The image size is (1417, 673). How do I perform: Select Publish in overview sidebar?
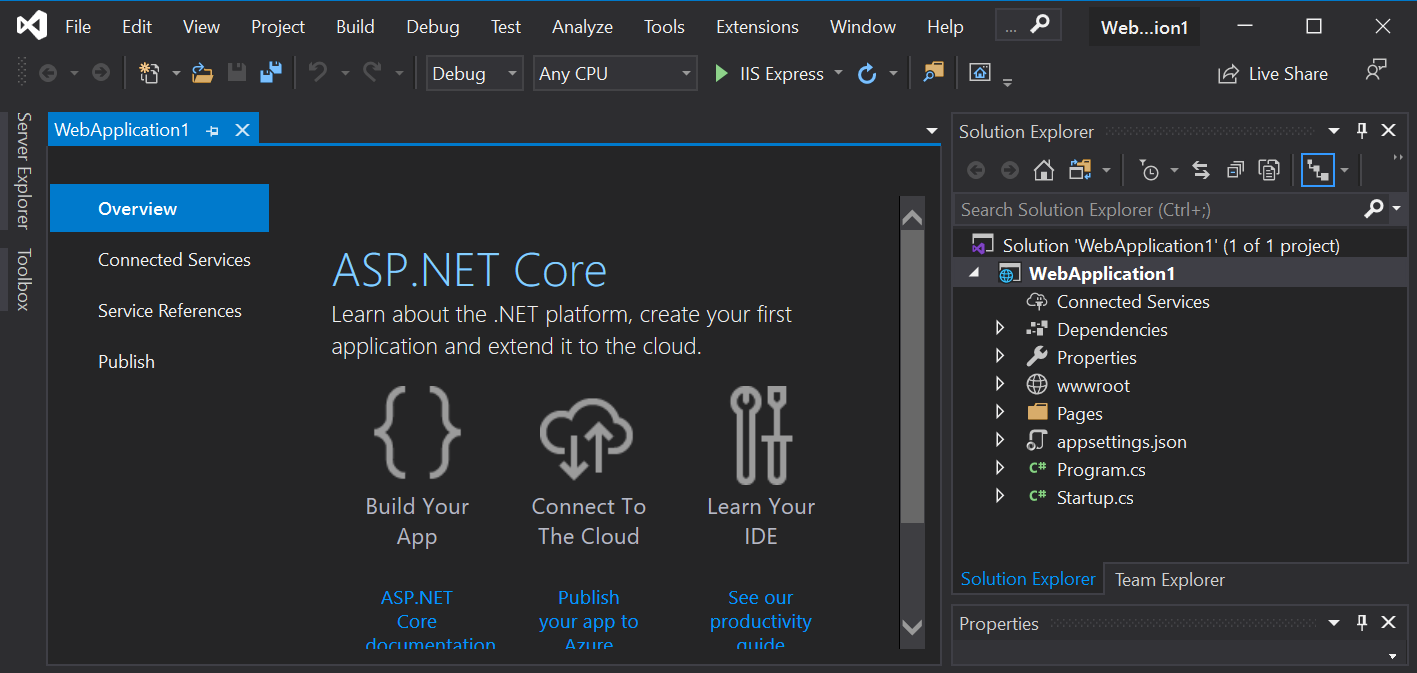[x=126, y=362]
